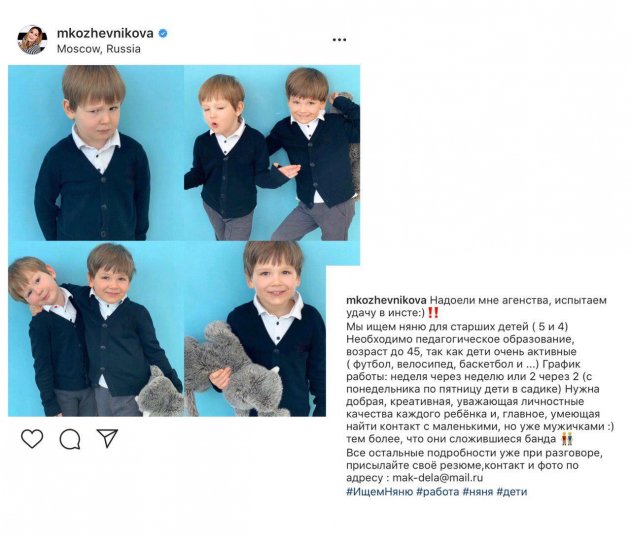Click the smiling boy holding a plush toy

(255, 329)
